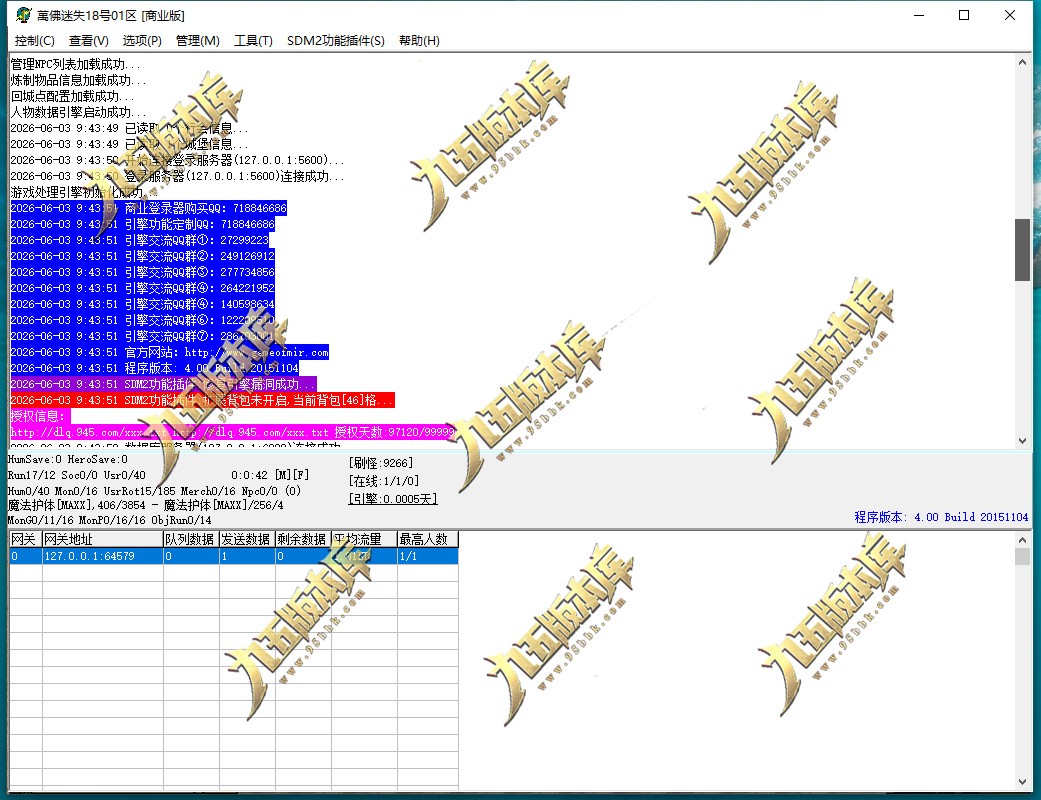Click the log panel scrollbar thumb
This screenshot has height=800, width=1041.
click(1022, 250)
